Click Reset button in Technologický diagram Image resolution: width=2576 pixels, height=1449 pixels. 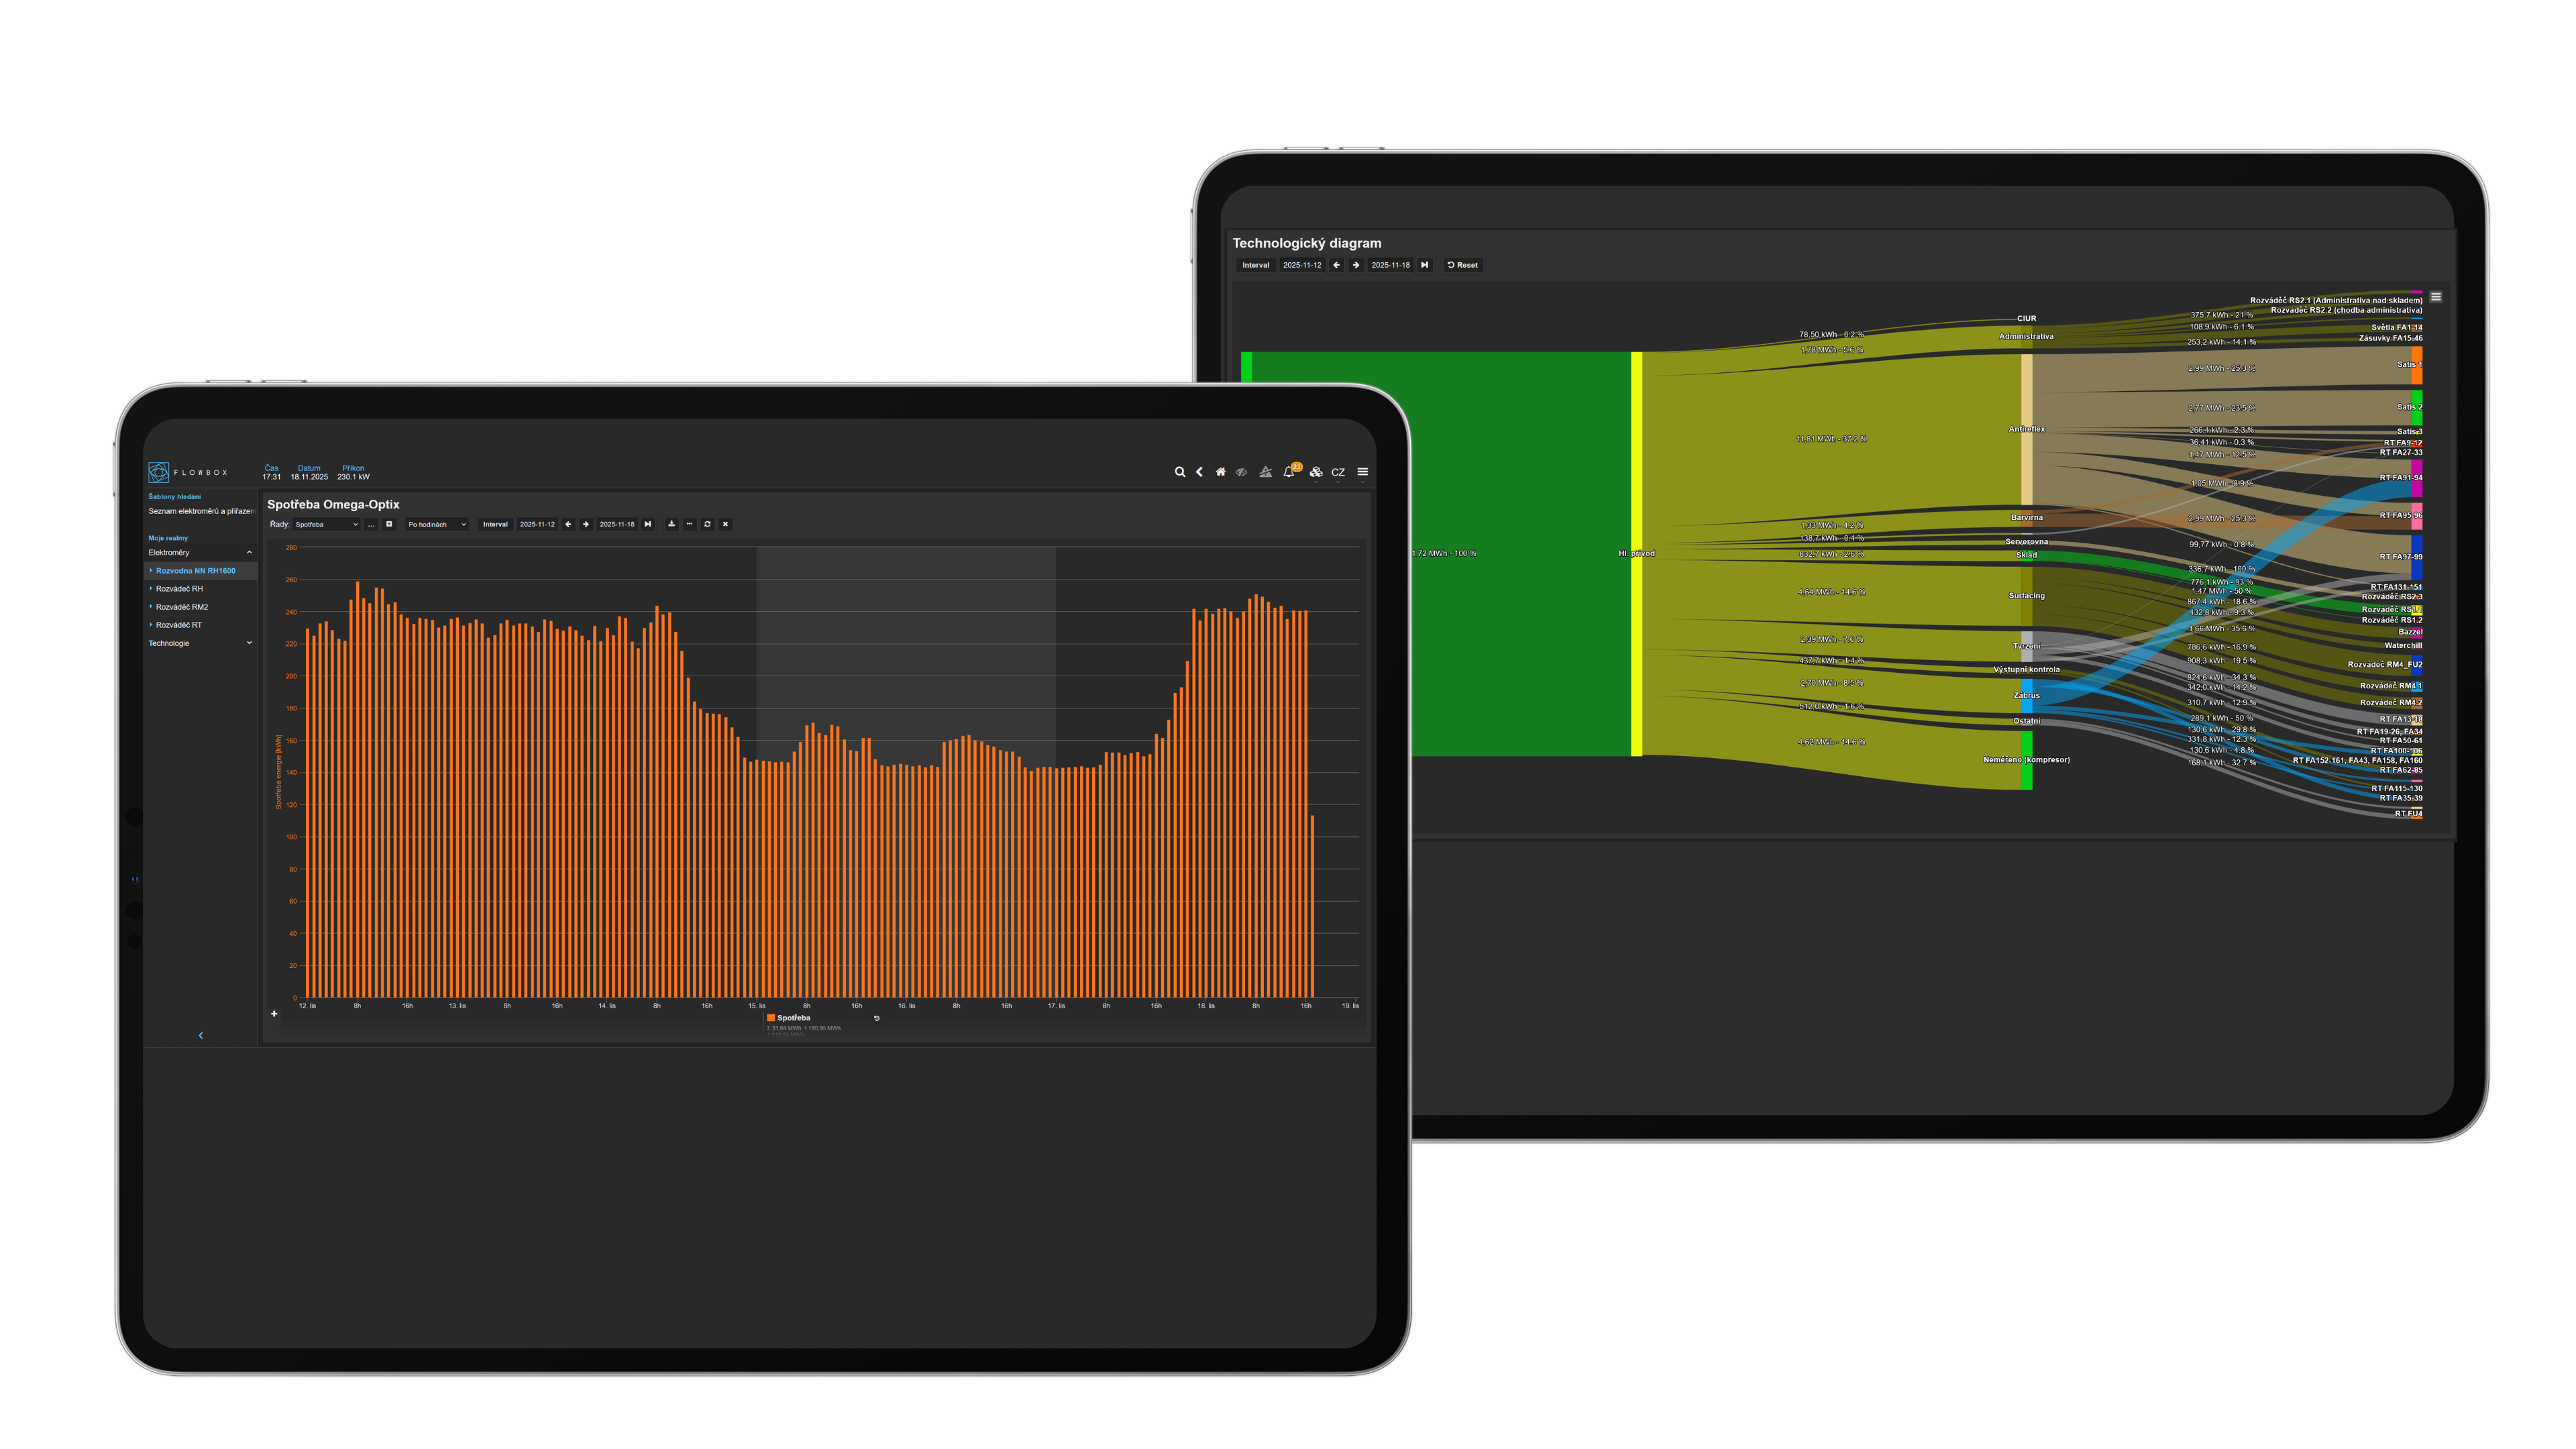[x=1462, y=265]
